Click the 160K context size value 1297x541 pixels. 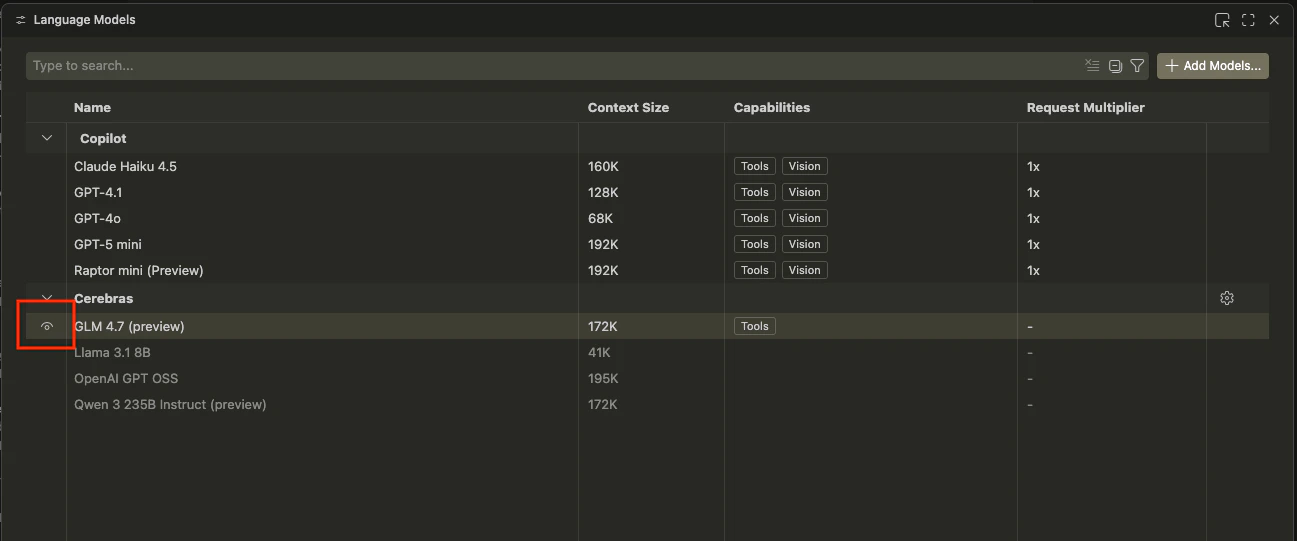603,166
